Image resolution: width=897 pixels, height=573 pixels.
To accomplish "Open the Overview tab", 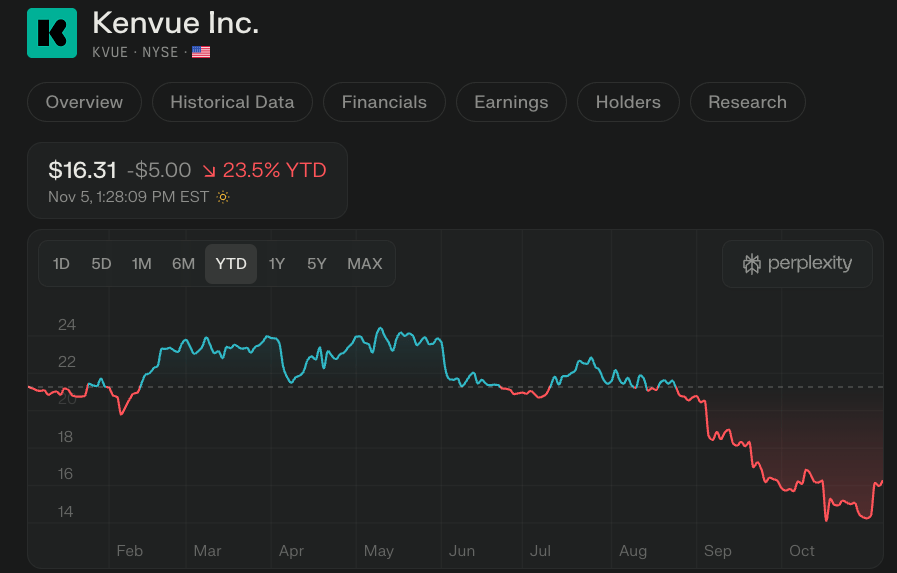I will 84,102.
